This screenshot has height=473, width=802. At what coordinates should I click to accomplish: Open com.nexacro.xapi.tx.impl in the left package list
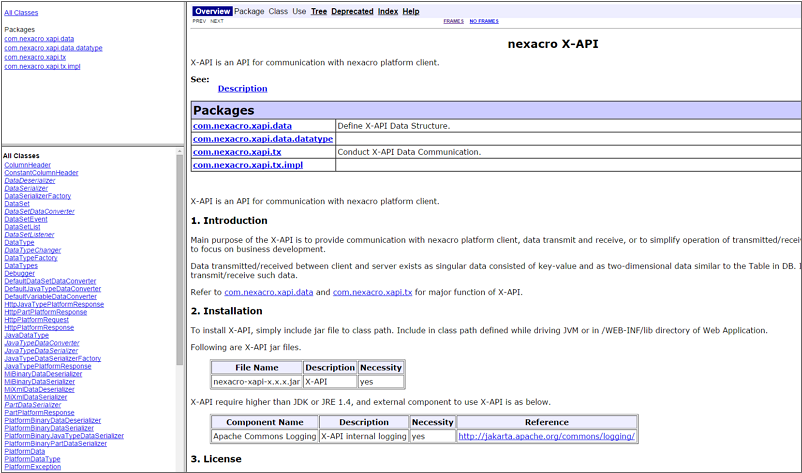pos(42,66)
